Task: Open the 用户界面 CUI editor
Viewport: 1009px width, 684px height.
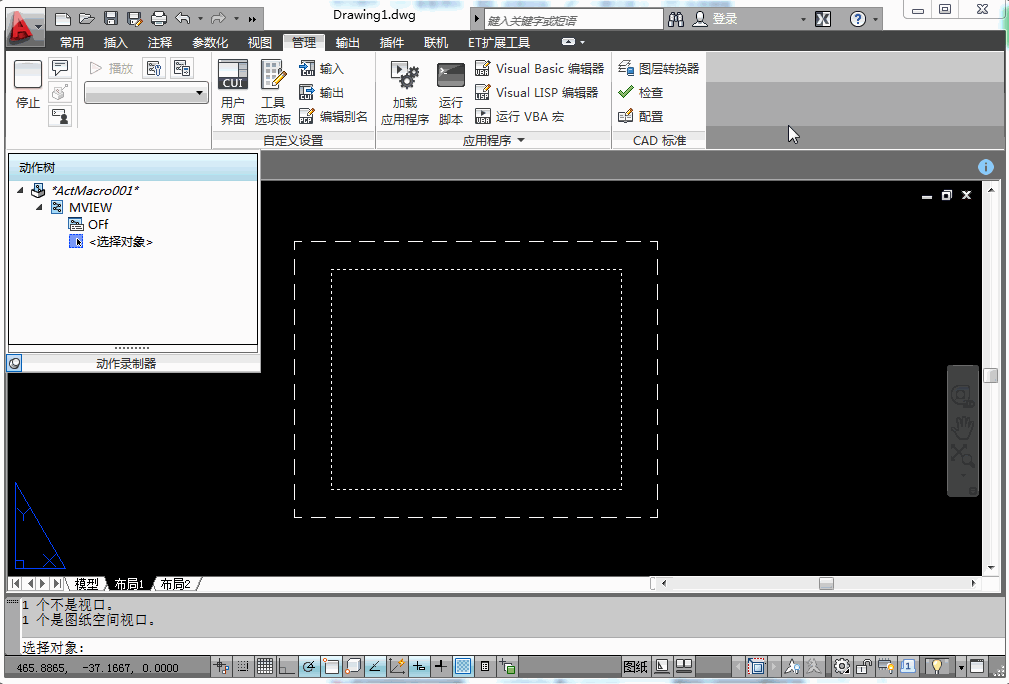Action: [x=233, y=93]
